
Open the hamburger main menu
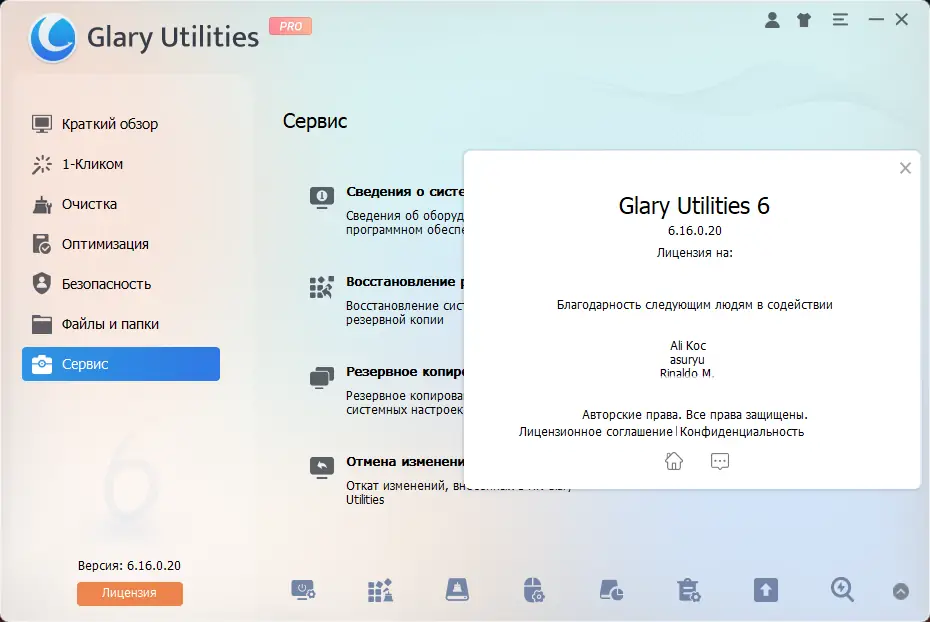(840, 20)
